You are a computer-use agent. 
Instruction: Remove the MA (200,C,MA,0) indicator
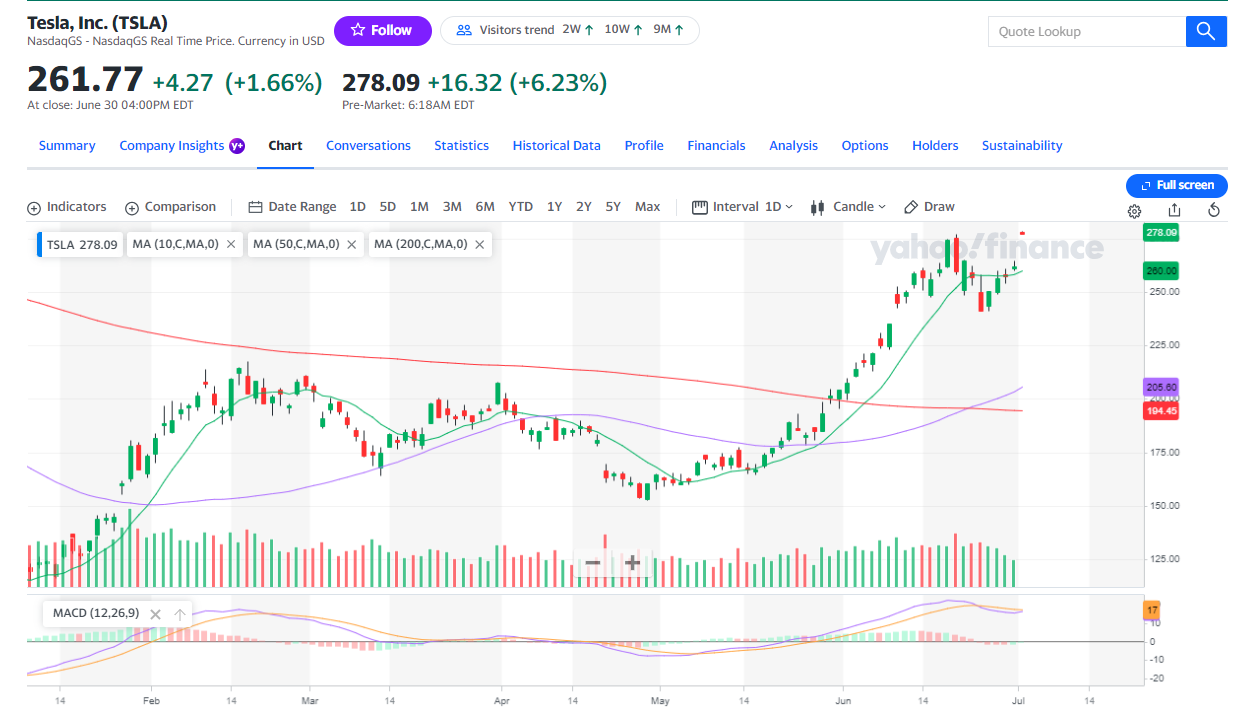pyautogui.click(x=480, y=244)
